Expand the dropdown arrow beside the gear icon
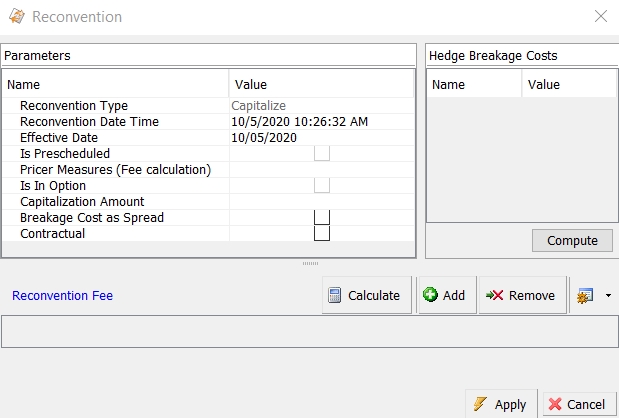 [608, 296]
